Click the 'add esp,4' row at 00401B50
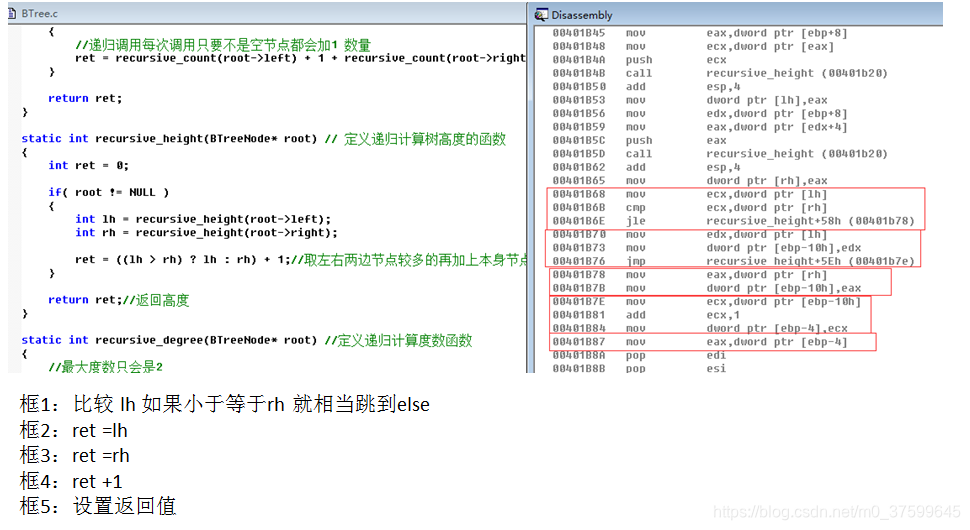The height and width of the screenshot is (530, 970). click(x=646, y=87)
